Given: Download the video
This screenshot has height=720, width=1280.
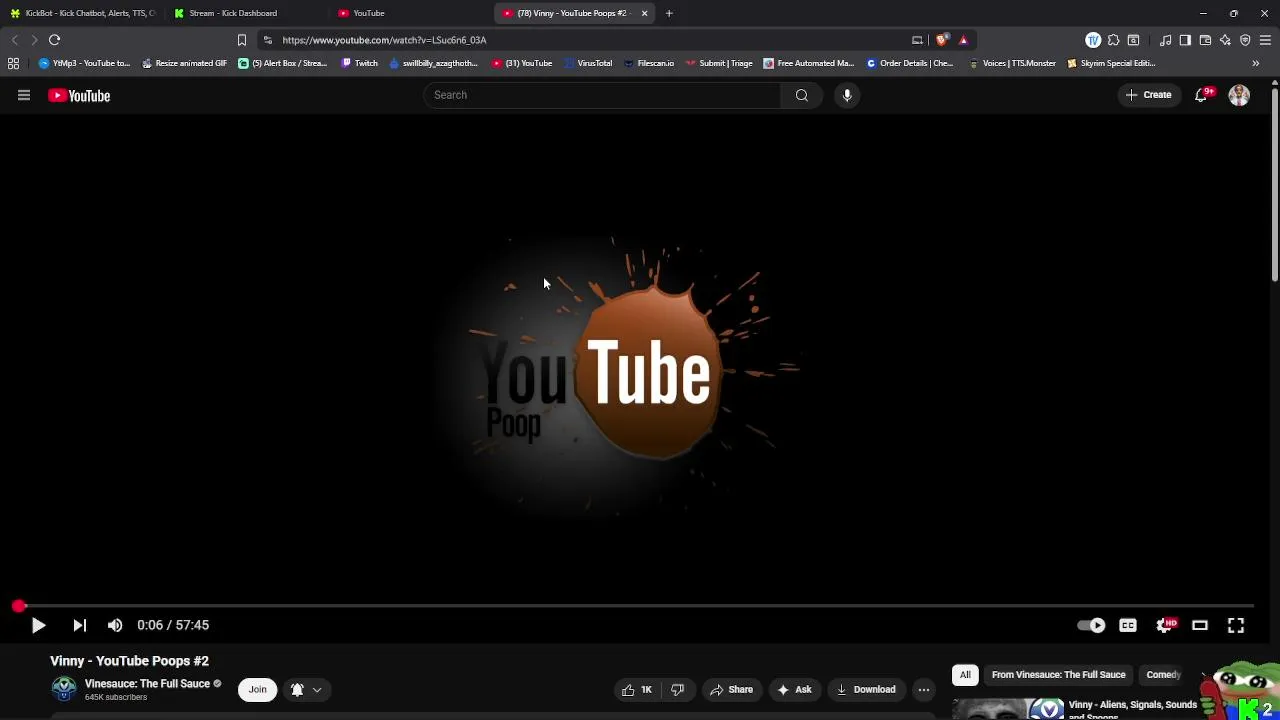Looking at the screenshot, I should 866,689.
